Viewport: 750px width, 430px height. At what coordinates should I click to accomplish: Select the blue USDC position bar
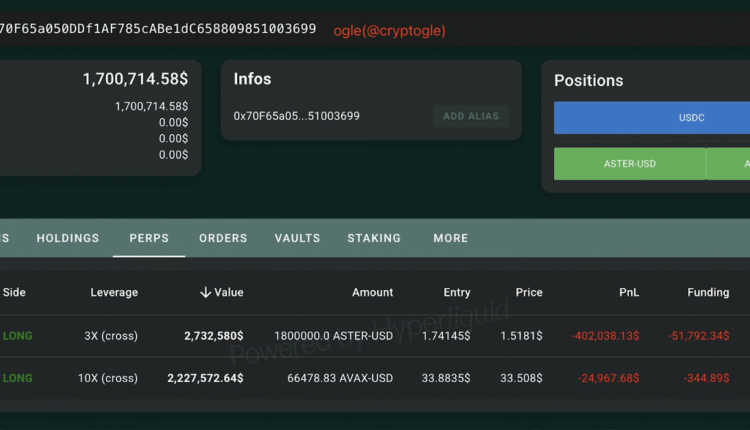[x=651, y=117]
